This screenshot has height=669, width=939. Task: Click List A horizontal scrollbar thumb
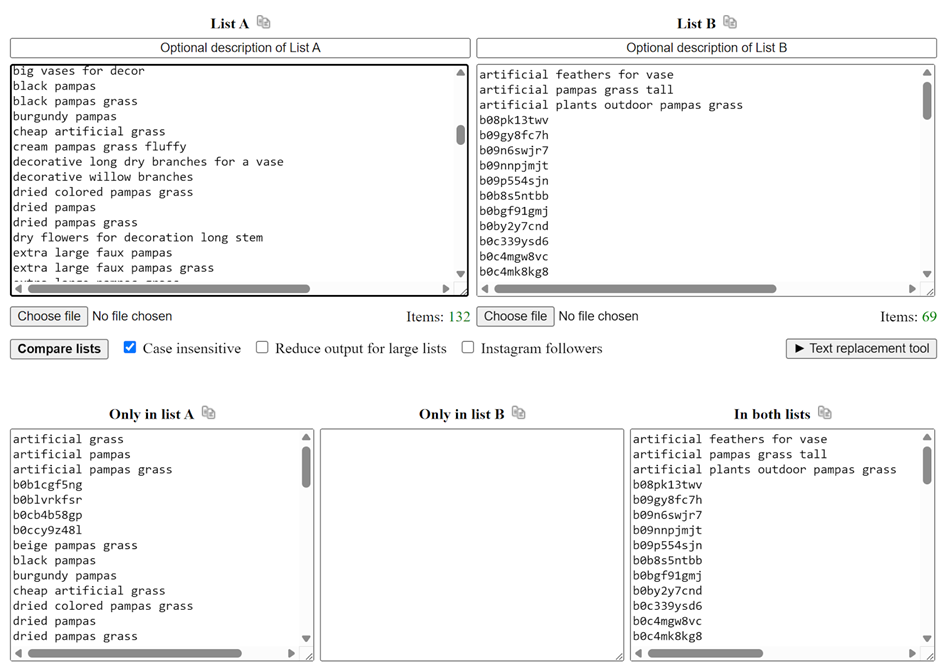pyautogui.click(x=169, y=289)
